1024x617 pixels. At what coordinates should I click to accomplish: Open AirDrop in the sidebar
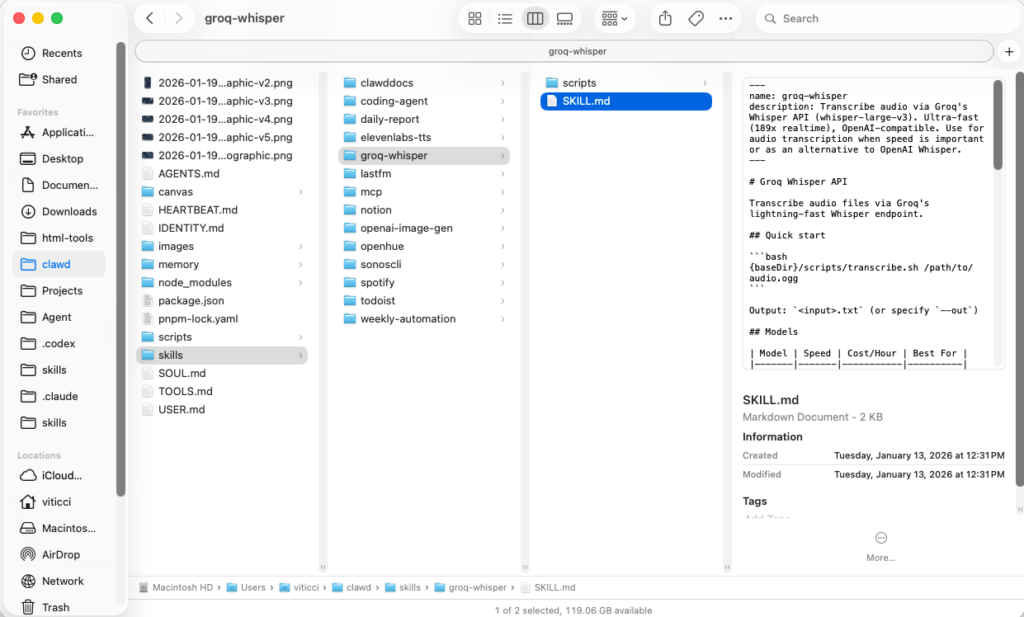tap(61, 554)
